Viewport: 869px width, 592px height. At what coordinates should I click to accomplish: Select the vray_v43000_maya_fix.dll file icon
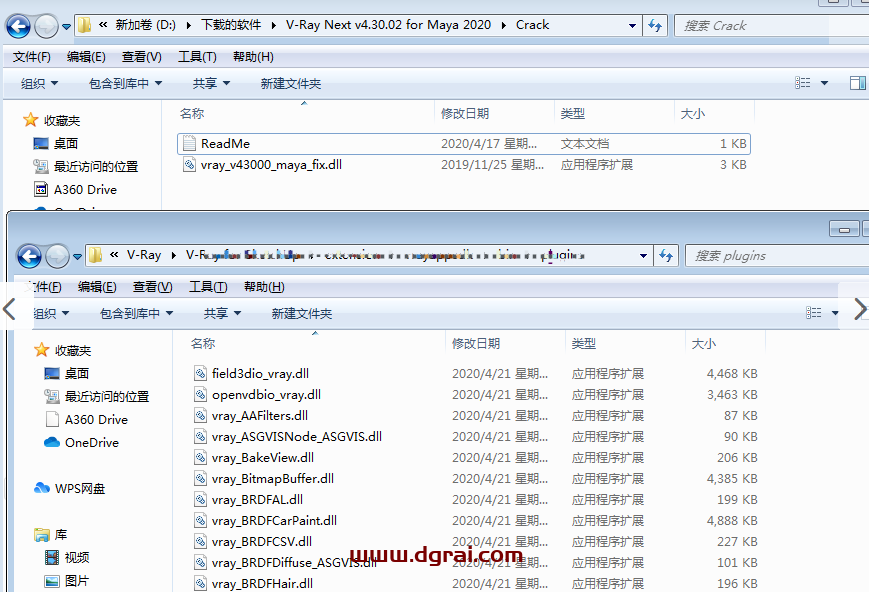tap(190, 165)
